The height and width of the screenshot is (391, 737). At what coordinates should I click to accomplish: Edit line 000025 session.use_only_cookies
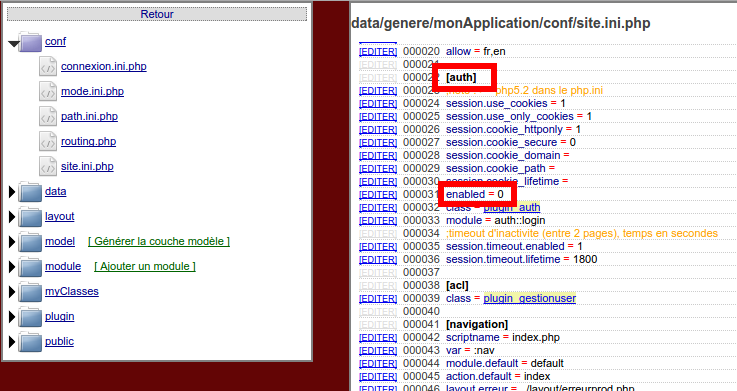[x=378, y=117]
